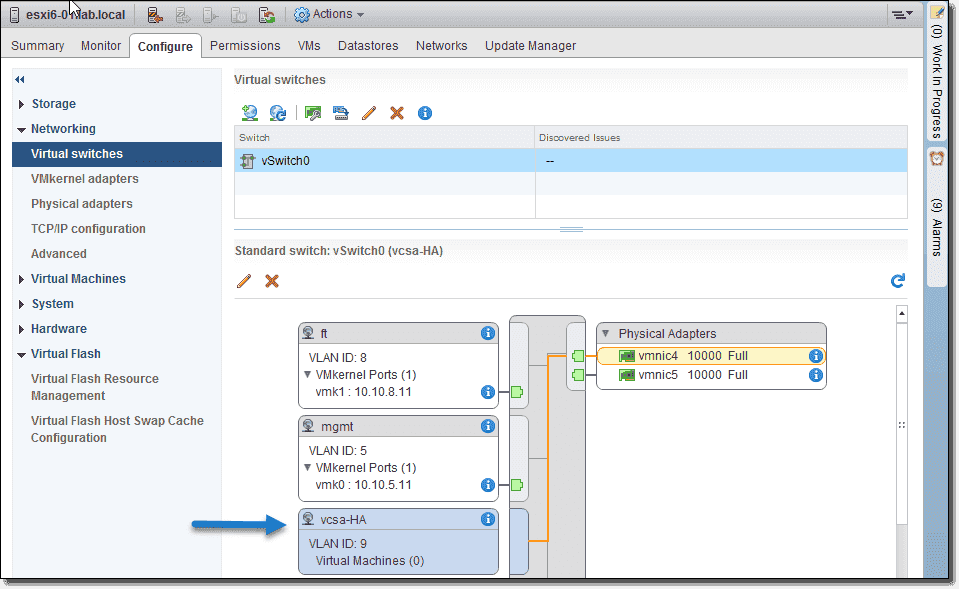This screenshot has width=959, height=589.
Task: Open Virtual Flash Host Swap Cache Configuration
Action: (117, 430)
